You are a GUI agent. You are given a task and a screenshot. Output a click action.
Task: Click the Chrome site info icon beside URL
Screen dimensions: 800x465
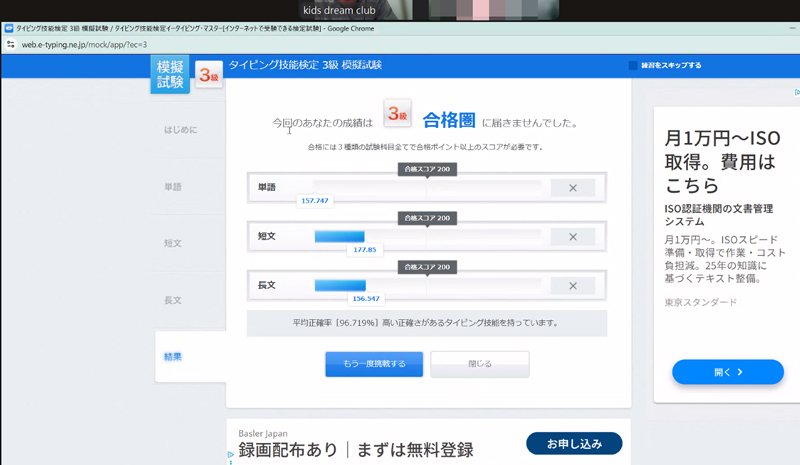[10, 44]
